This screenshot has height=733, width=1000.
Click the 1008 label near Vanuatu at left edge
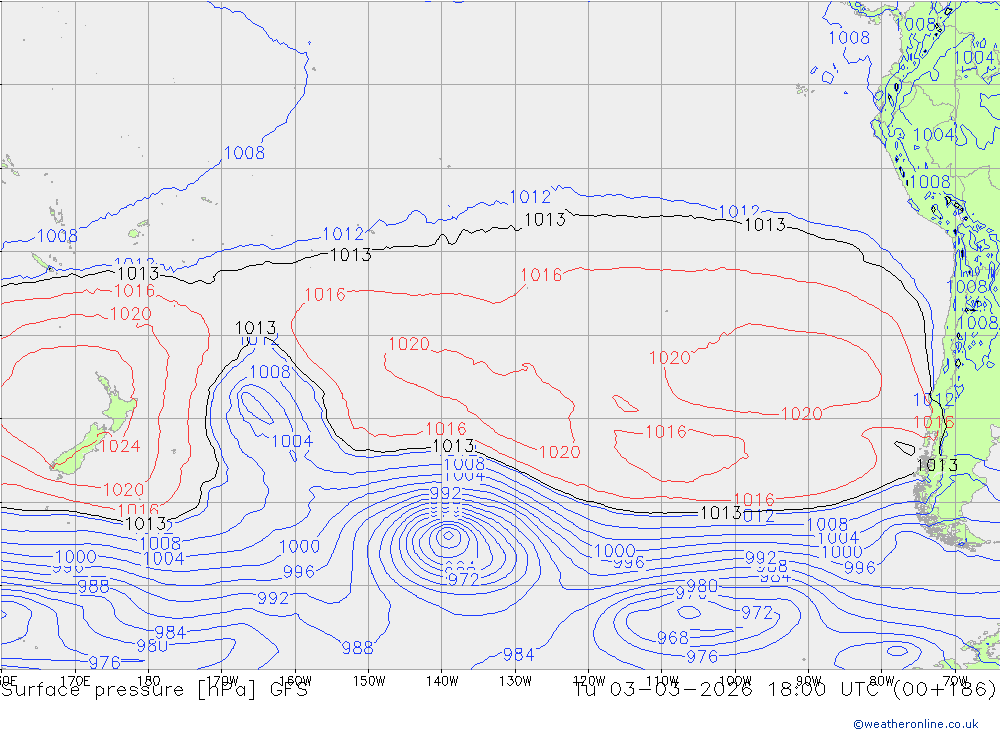tap(57, 236)
